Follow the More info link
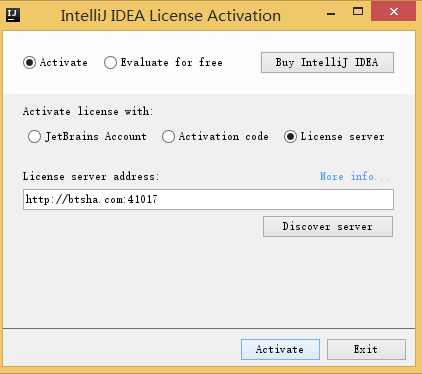 pyautogui.click(x=348, y=176)
